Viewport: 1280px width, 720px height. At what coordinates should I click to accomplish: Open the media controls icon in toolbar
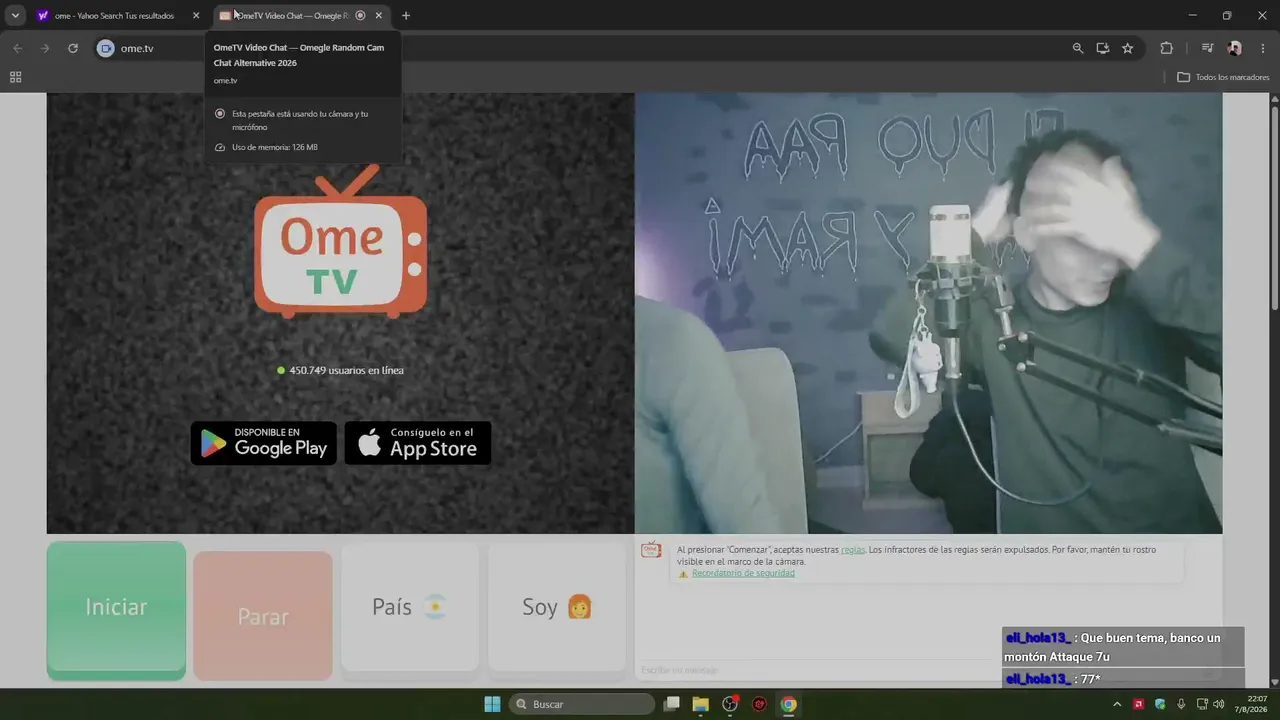1207,48
